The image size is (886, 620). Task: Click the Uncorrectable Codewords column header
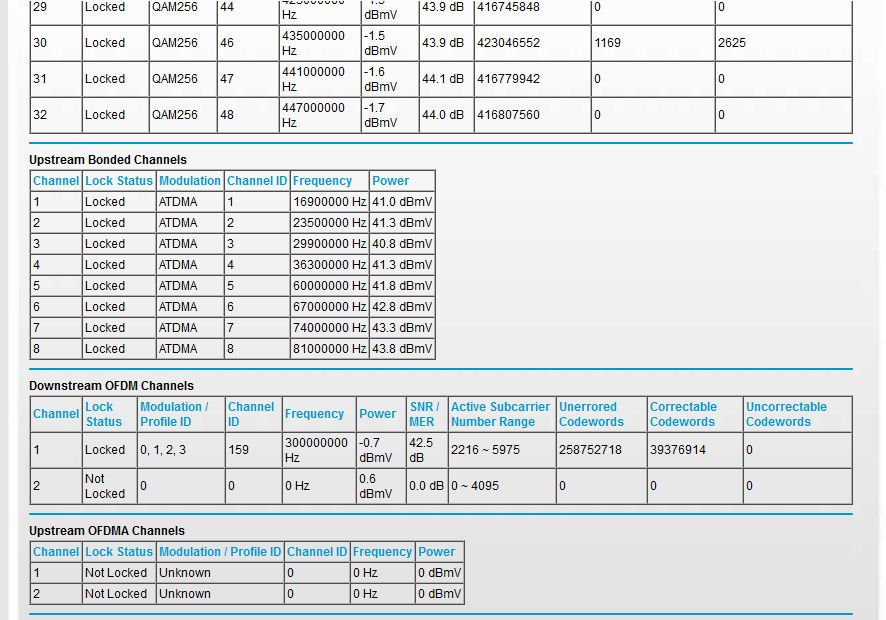(786, 414)
